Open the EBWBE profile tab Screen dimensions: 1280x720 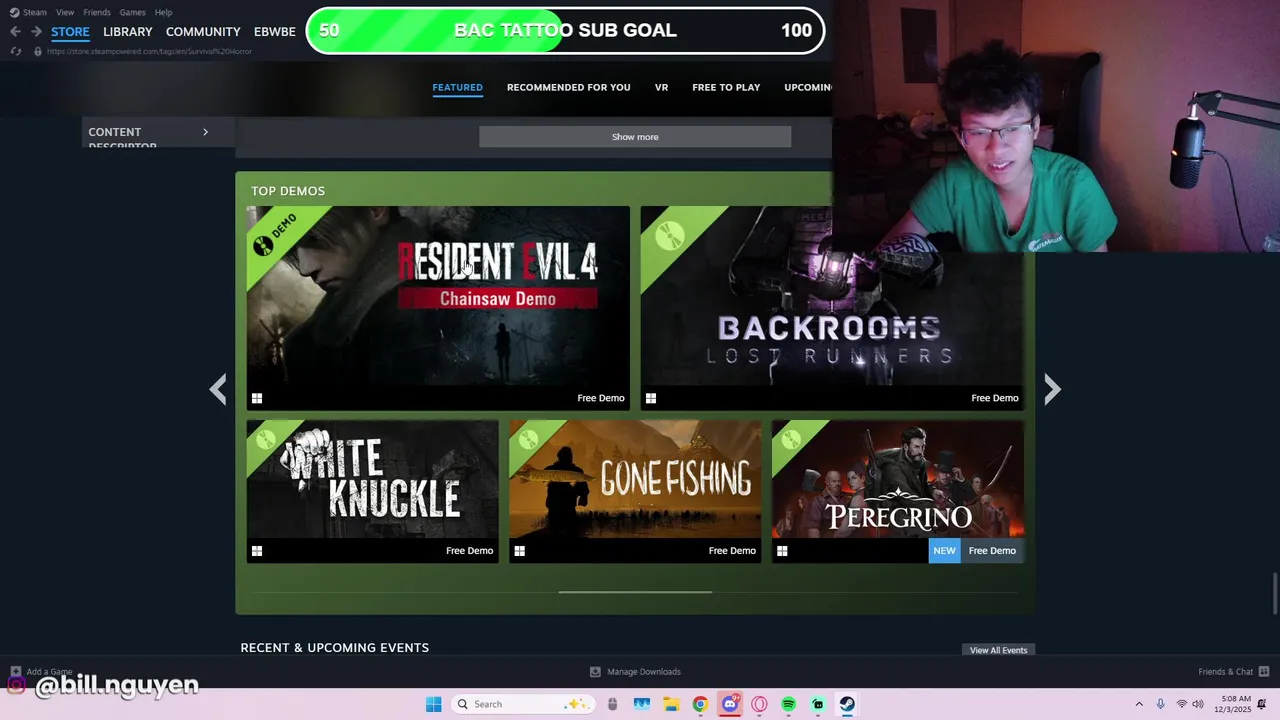pyautogui.click(x=275, y=32)
